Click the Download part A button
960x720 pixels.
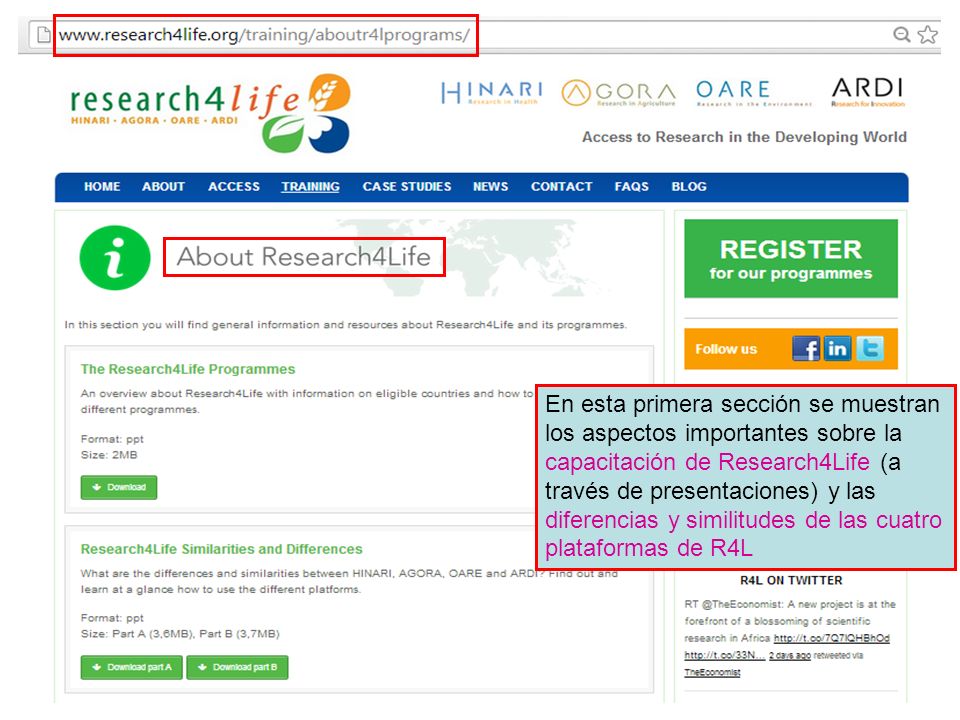click(x=132, y=667)
